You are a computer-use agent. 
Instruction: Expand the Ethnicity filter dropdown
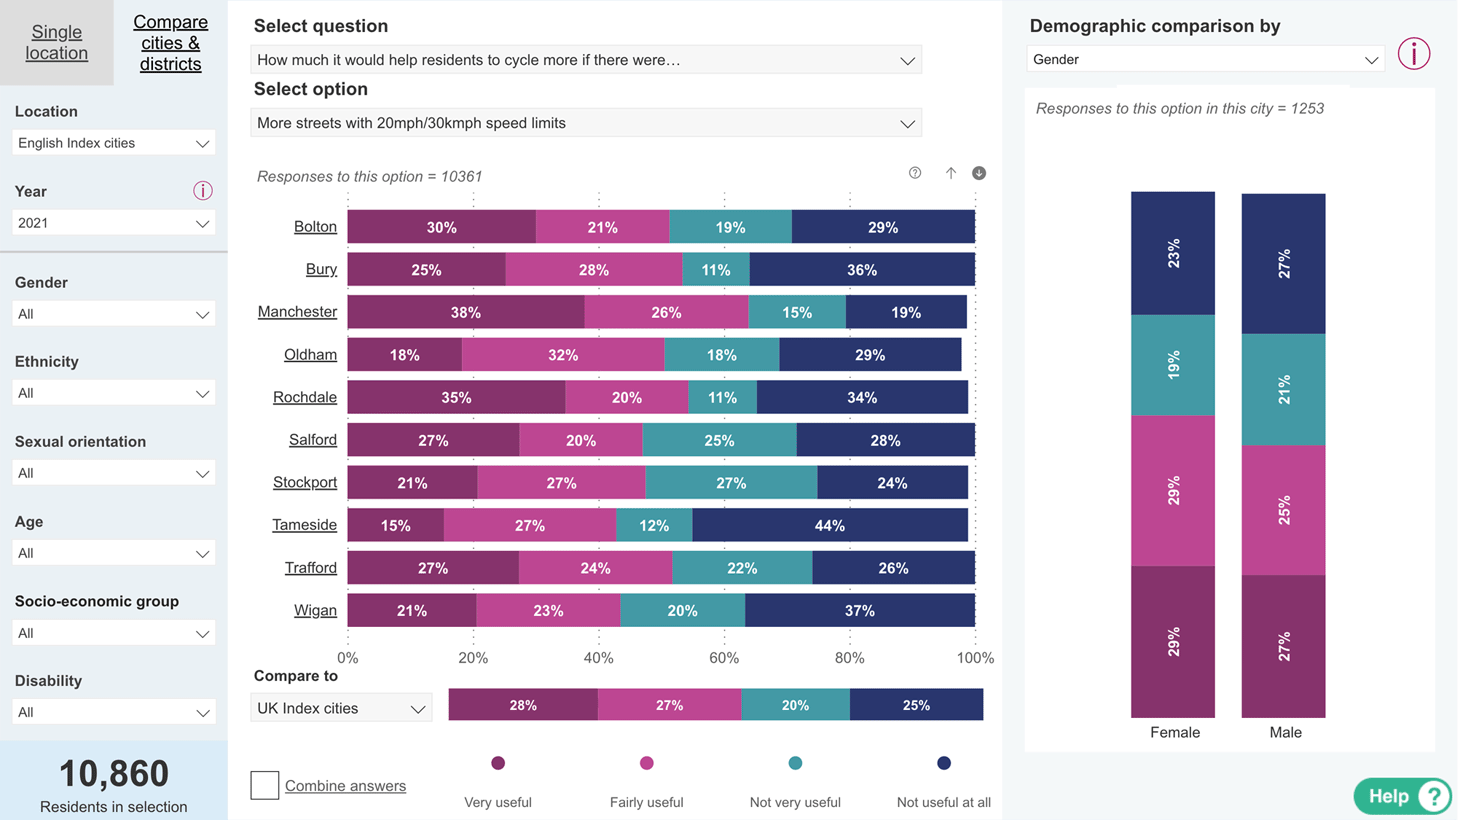(114, 393)
